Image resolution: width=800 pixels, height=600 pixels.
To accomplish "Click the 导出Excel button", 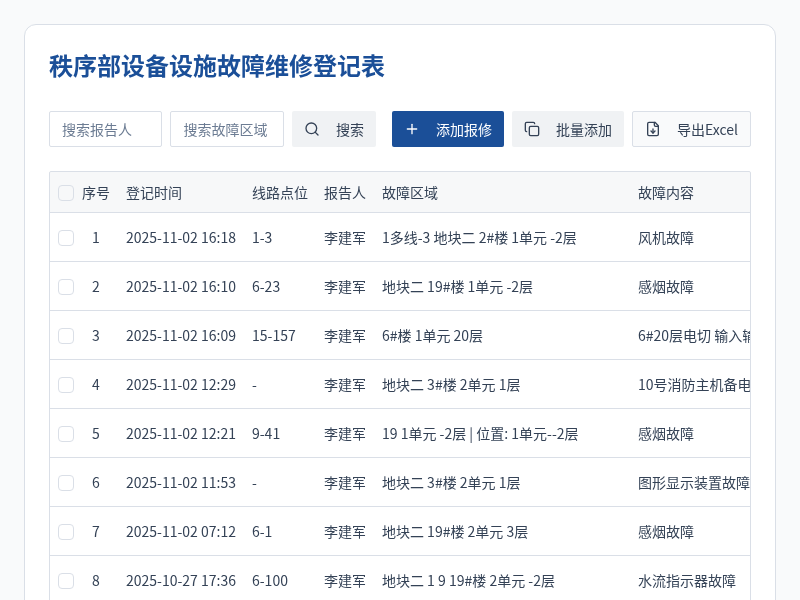I will [691, 129].
